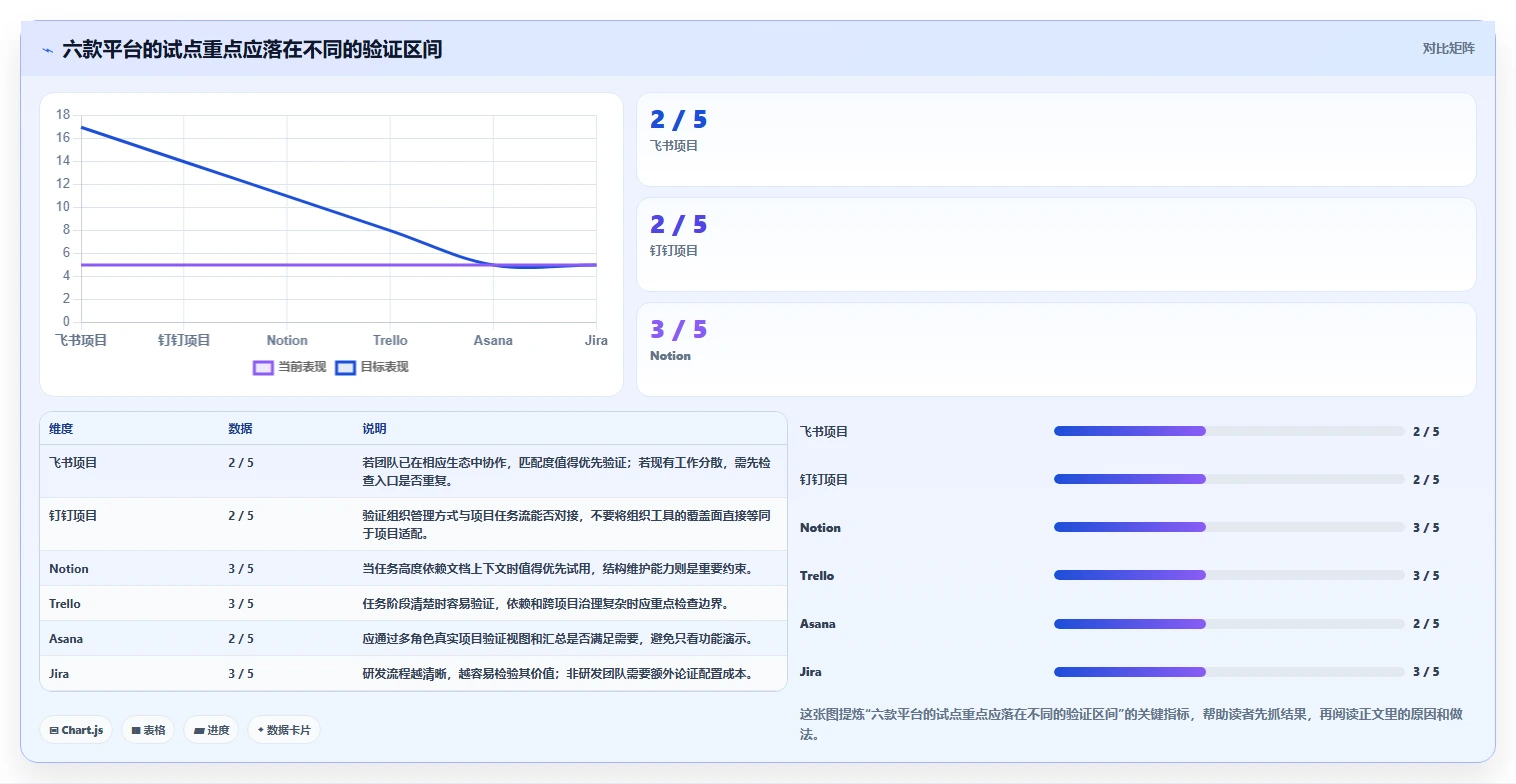Open the 钉钉项目 2 / 5 data card
The height and width of the screenshot is (784, 1516).
1056,245
